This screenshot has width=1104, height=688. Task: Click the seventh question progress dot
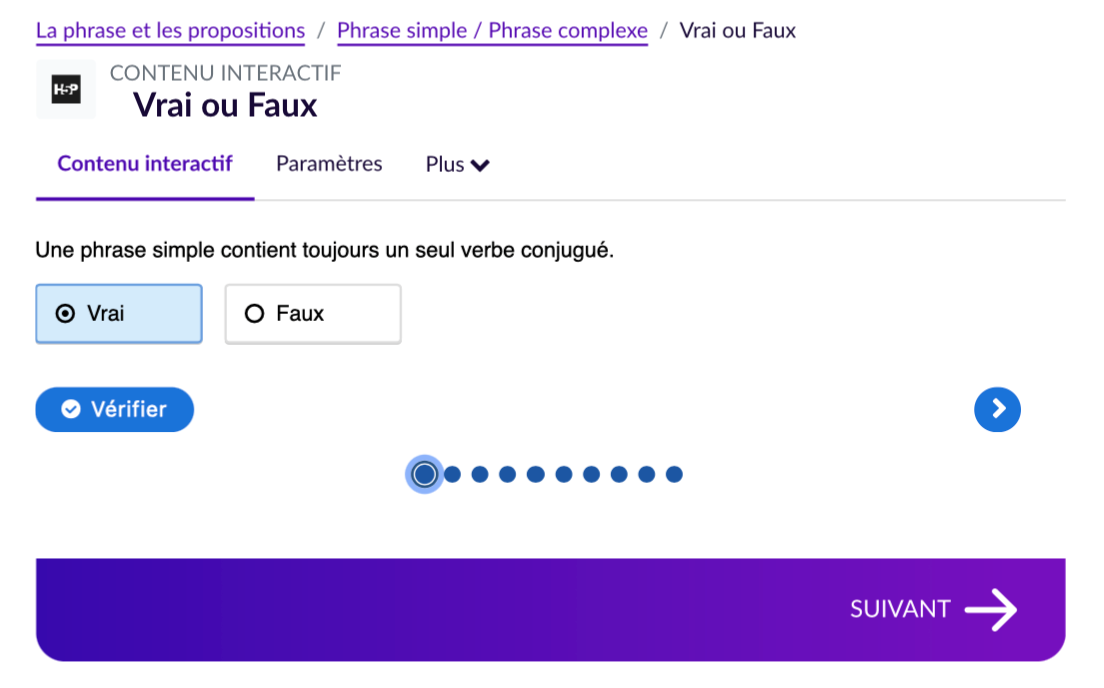(x=591, y=474)
